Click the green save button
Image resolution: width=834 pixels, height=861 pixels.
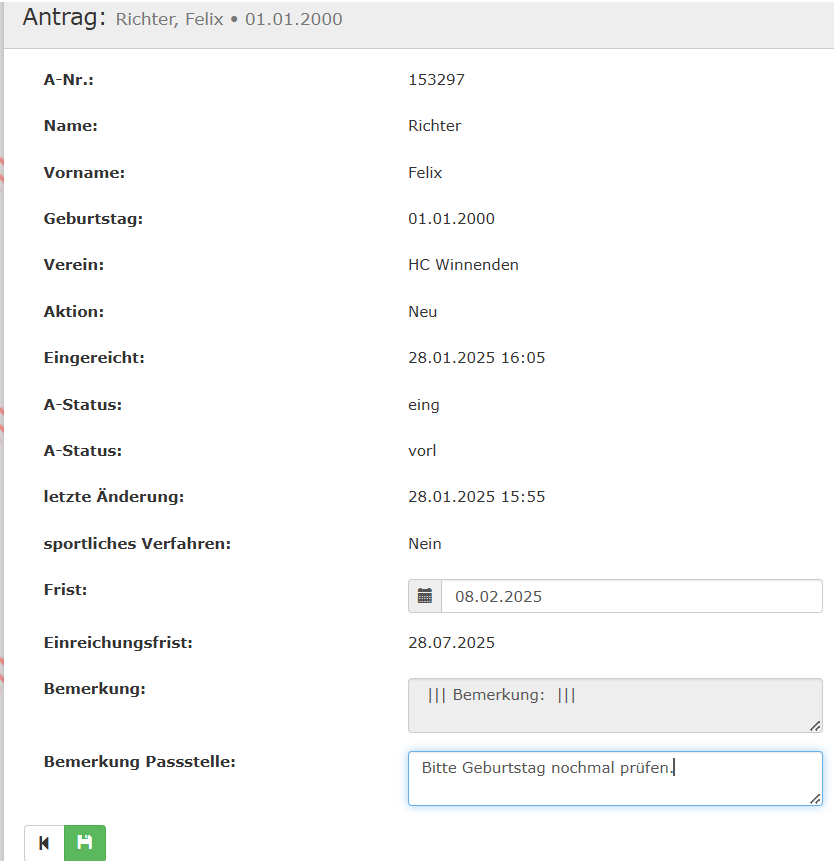(85, 843)
